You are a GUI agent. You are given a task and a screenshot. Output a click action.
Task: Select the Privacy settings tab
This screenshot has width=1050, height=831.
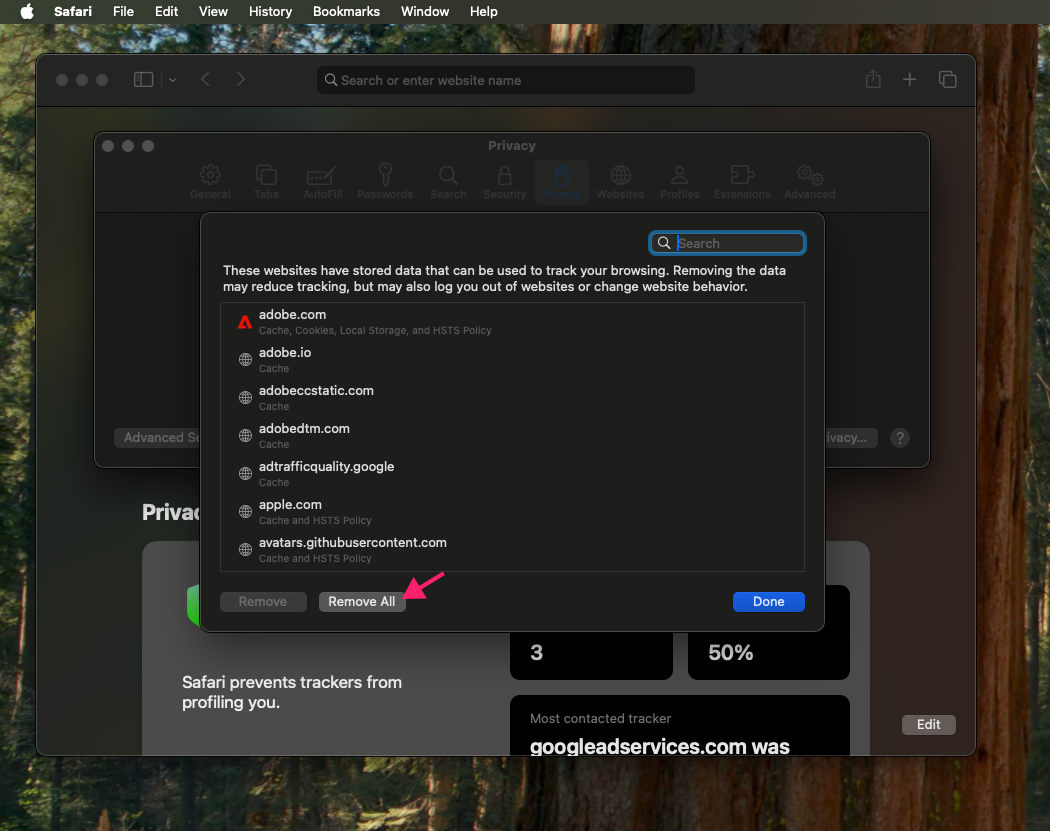tap(561, 182)
